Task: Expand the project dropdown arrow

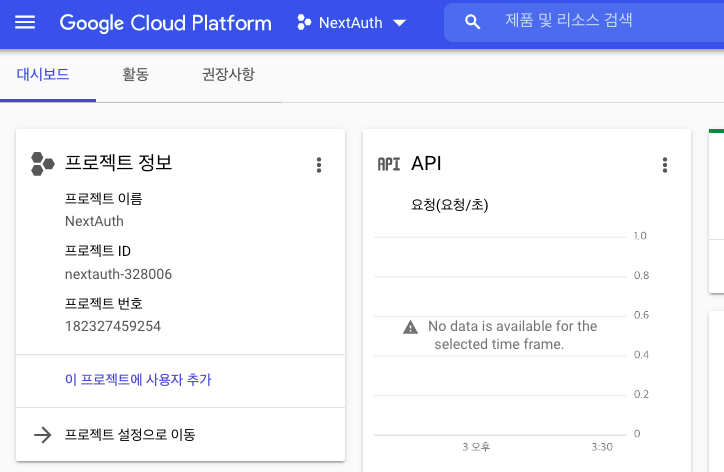Action: [x=399, y=23]
